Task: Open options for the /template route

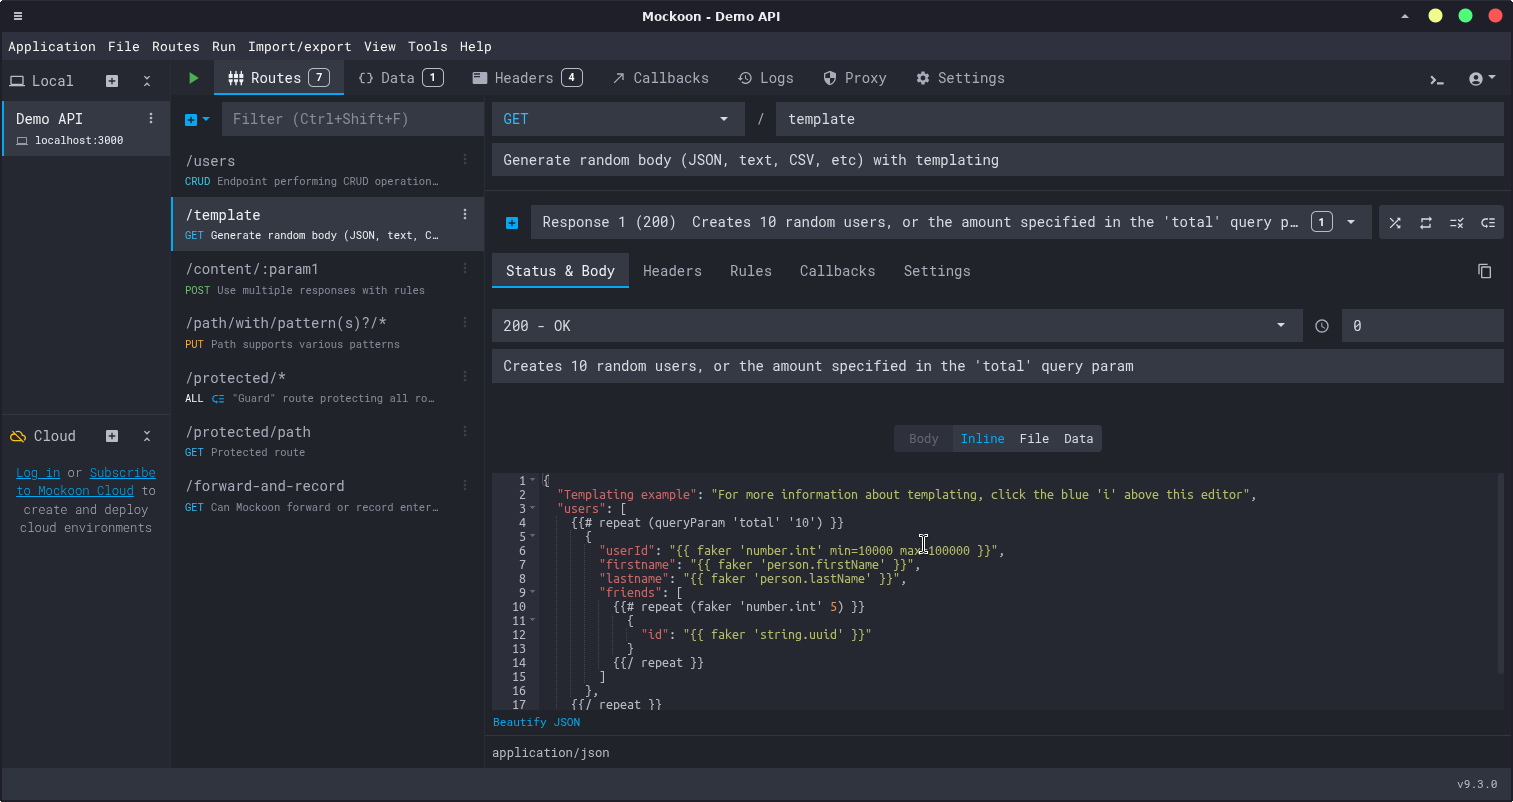Action: pos(464,214)
